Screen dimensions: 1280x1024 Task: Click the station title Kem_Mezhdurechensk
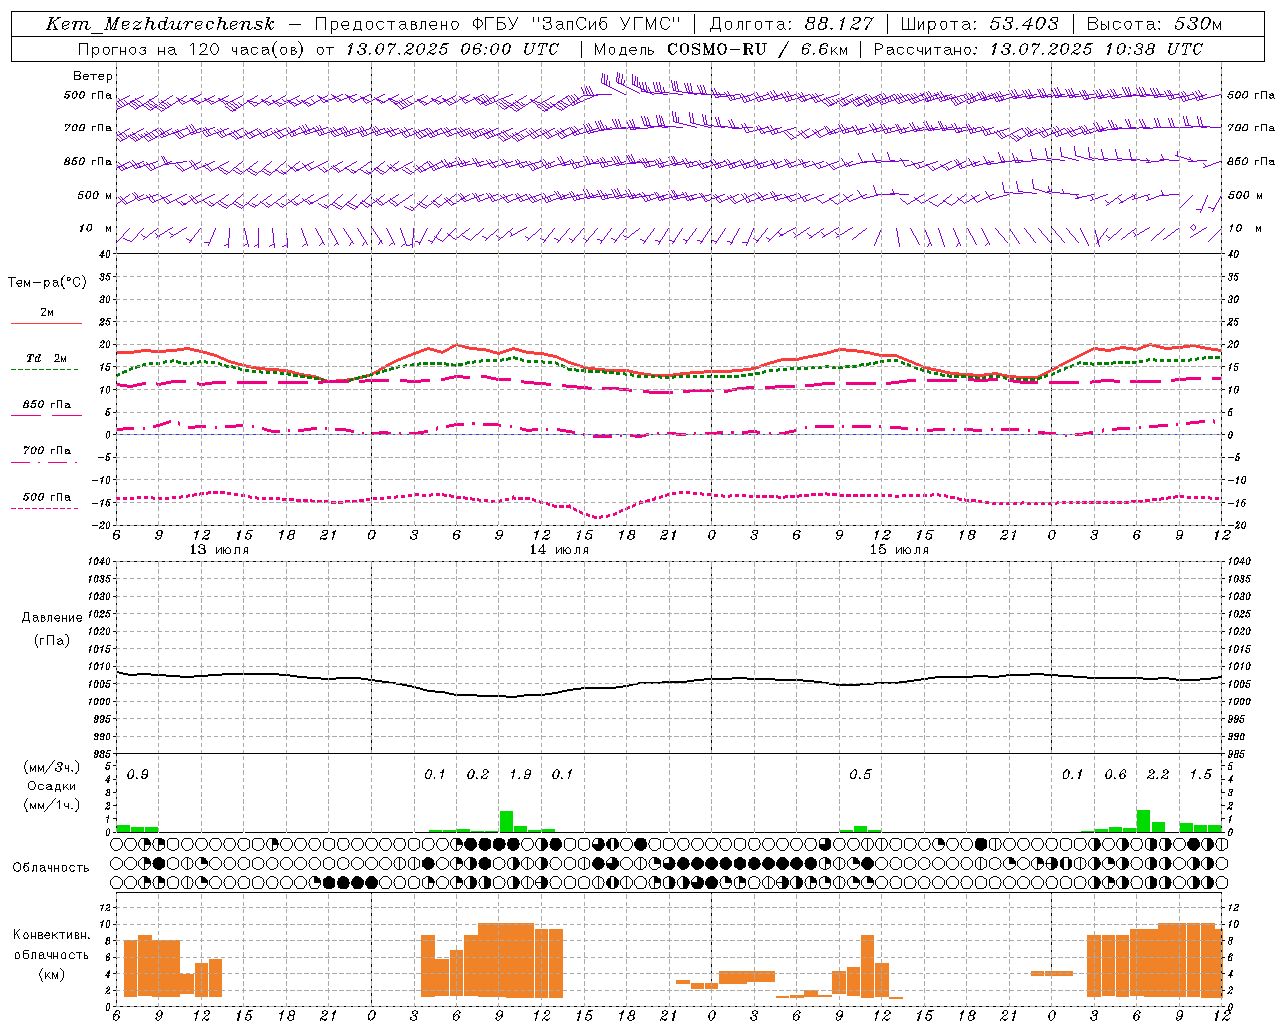[160, 24]
